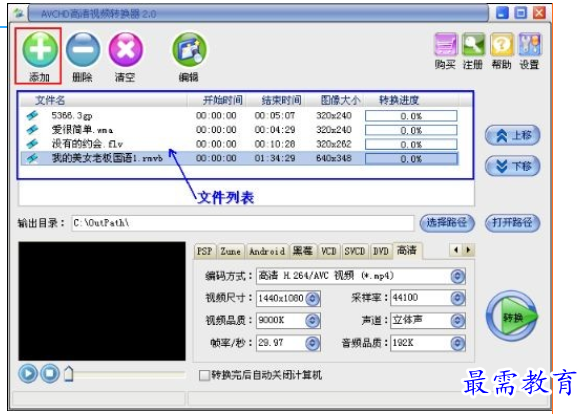Switch to the VCD tab
585x414 pixels.
point(329,251)
